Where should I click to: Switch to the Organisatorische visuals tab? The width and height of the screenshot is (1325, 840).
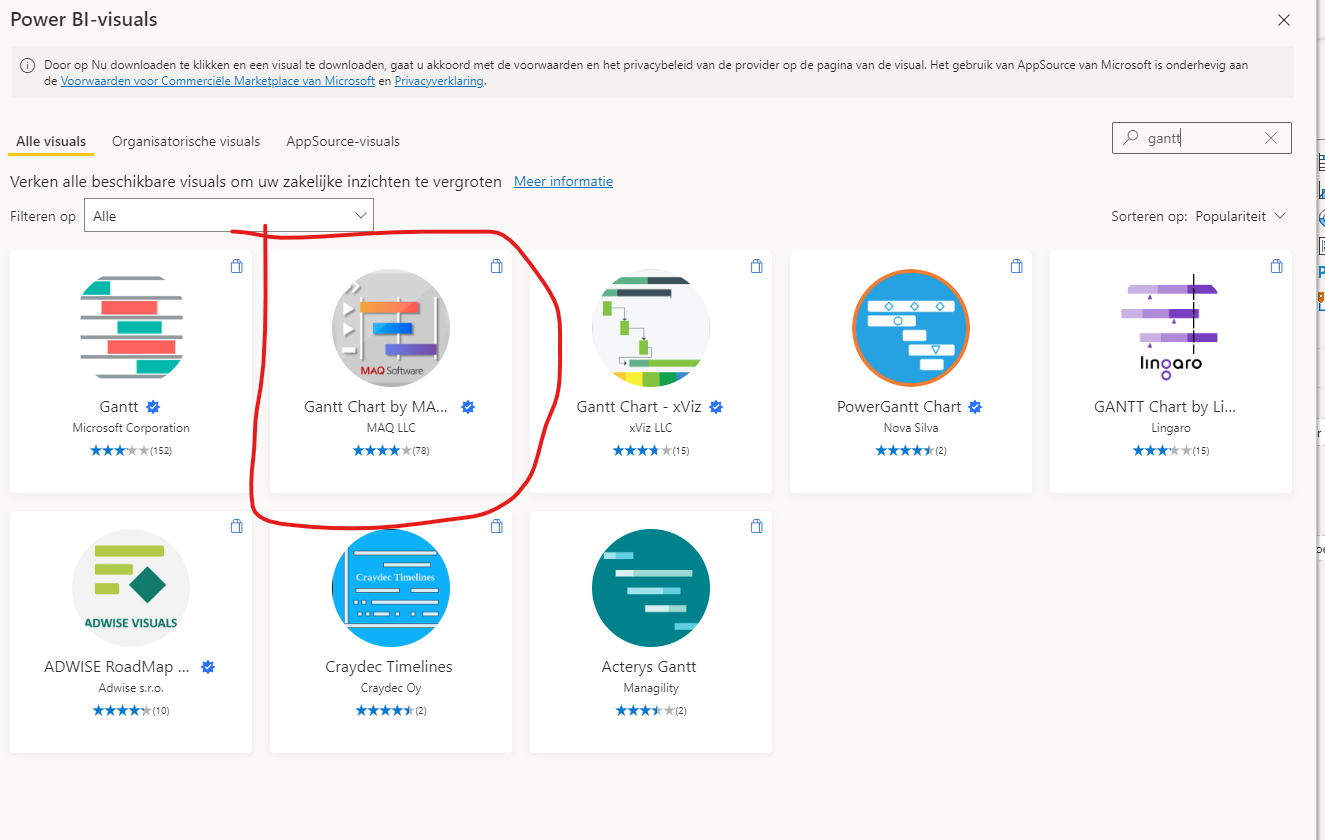(x=186, y=142)
